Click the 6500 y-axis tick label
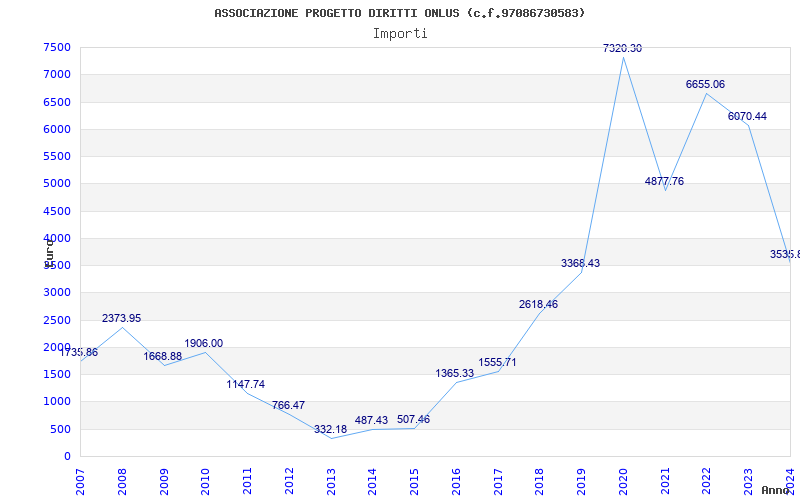Screen dimensions: 800x500 click(57, 102)
